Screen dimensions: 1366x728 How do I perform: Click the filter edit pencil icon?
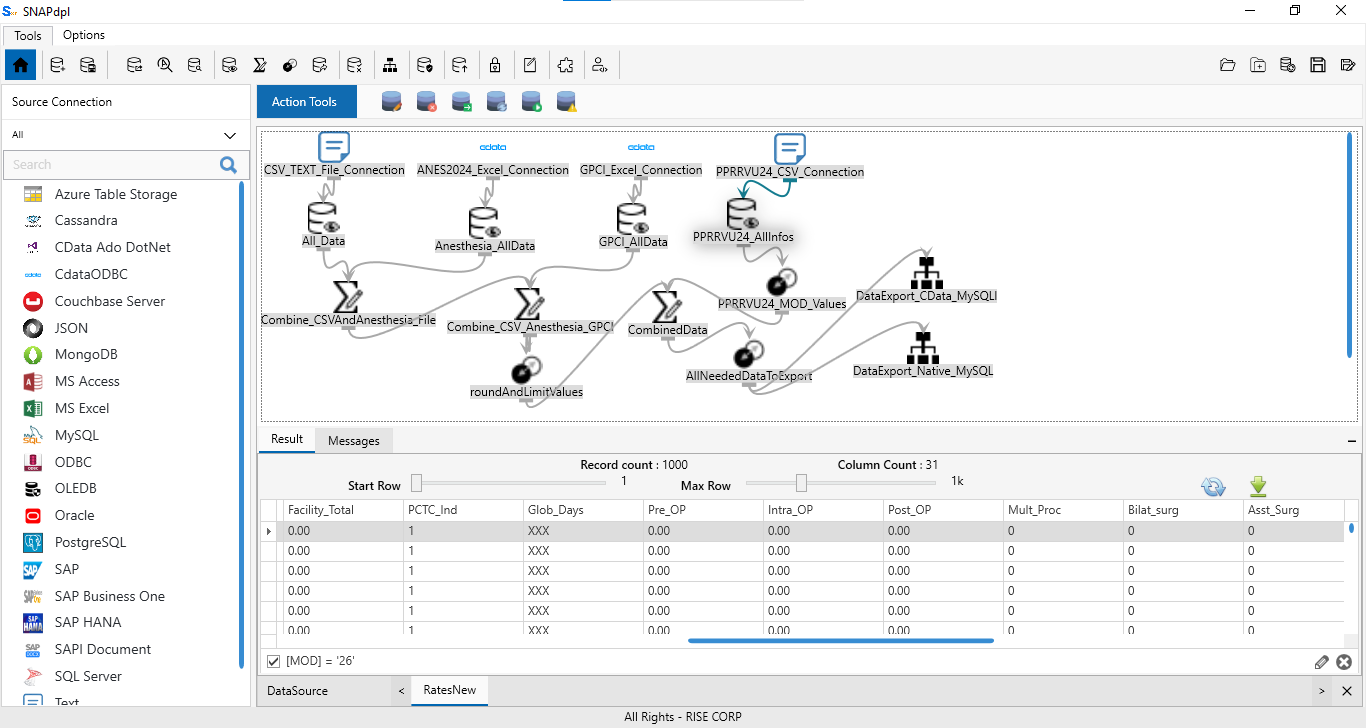coord(1321,662)
